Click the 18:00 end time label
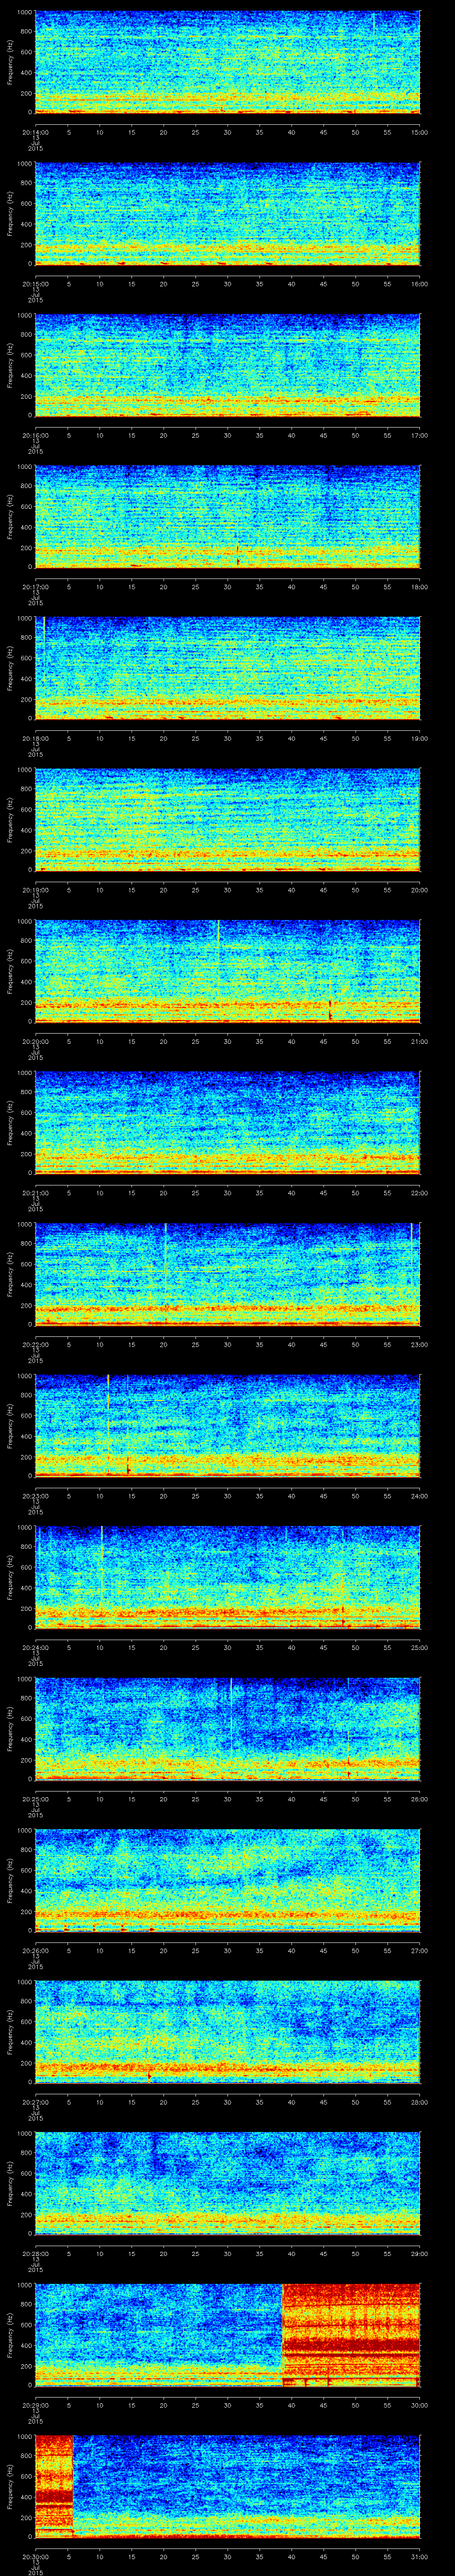Image resolution: width=455 pixels, height=2576 pixels. tap(420, 586)
